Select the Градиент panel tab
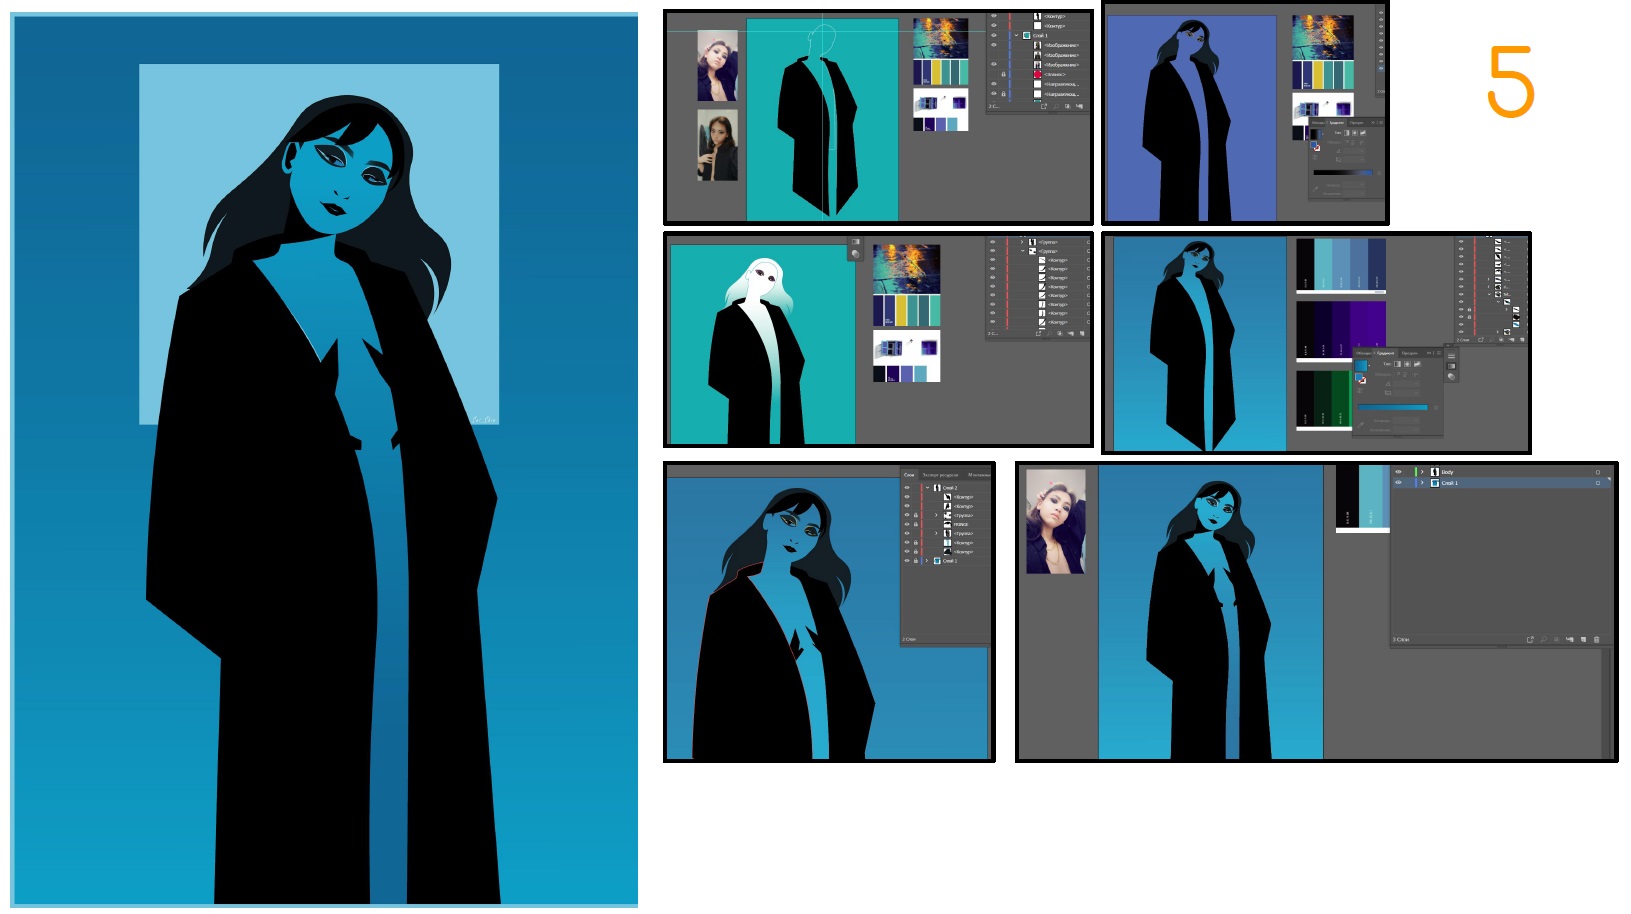Screen dimensions: 1631x914 (x=1386, y=353)
